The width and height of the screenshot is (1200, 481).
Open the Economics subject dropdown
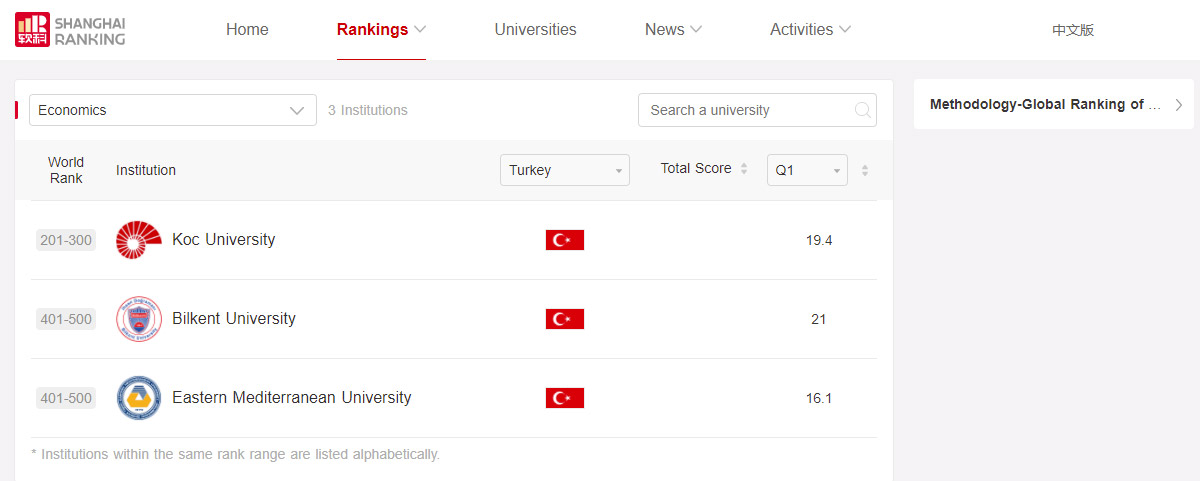click(x=172, y=110)
